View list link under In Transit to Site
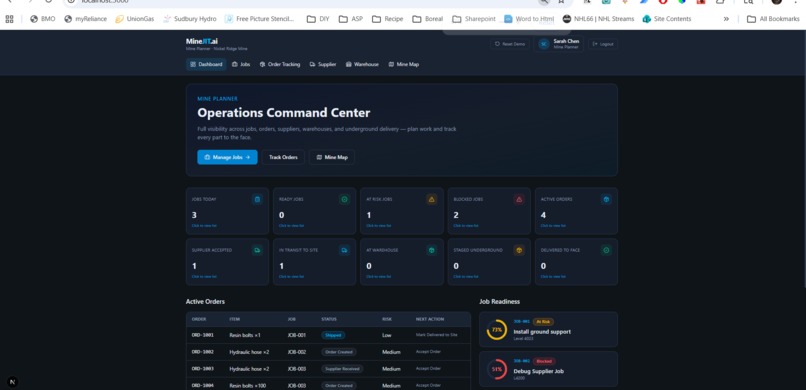The image size is (806, 390). [291, 276]
